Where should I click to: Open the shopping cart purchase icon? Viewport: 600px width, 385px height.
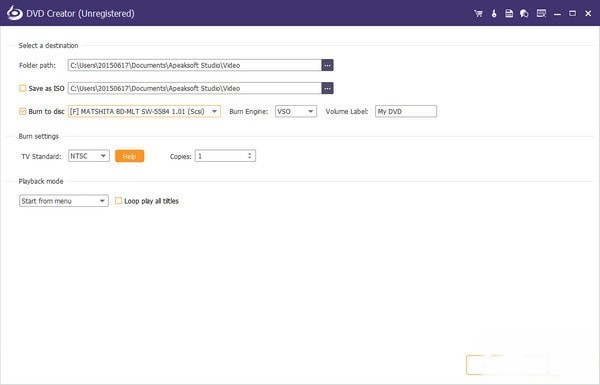[x=478, y=14]
